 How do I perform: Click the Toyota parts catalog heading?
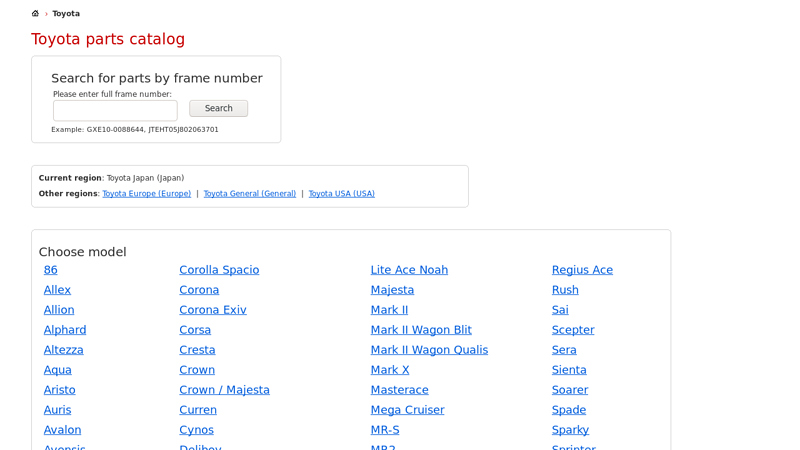[x=108, y=39]
